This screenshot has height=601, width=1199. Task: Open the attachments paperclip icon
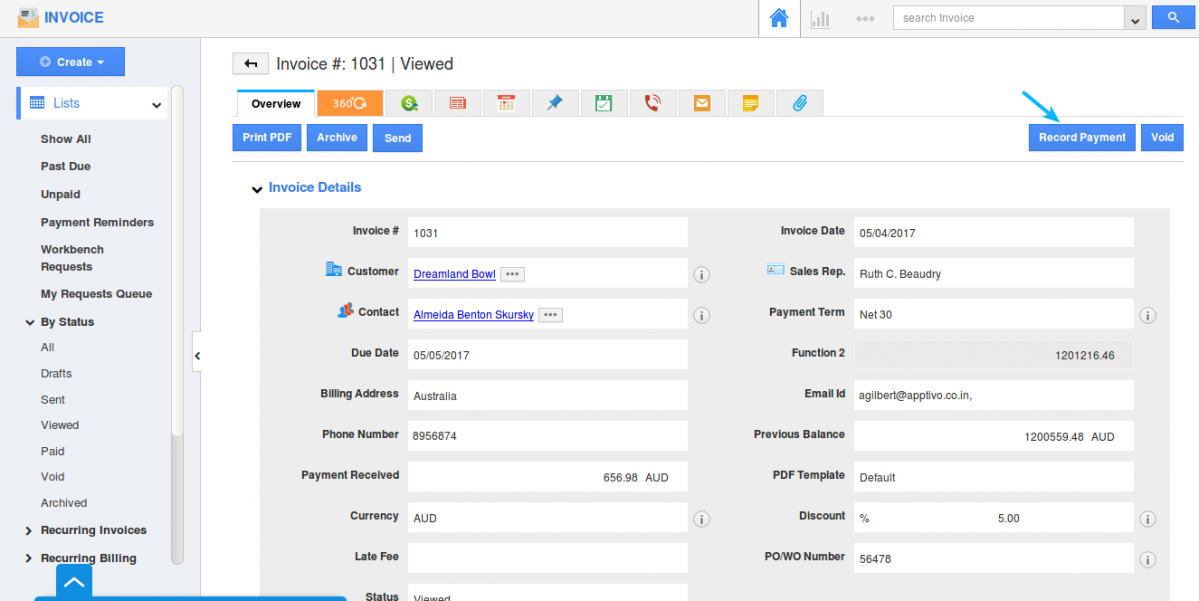point(799,103)
